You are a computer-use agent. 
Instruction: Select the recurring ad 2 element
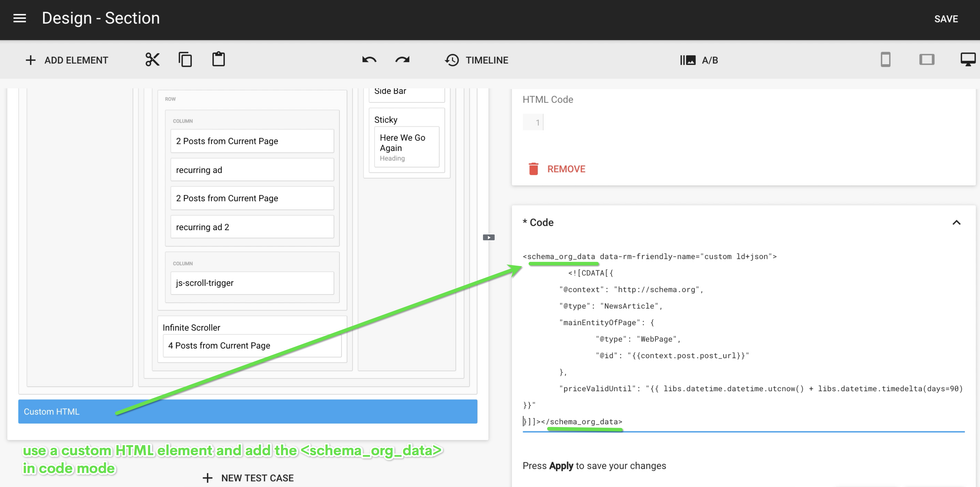[x=252, y=227]
